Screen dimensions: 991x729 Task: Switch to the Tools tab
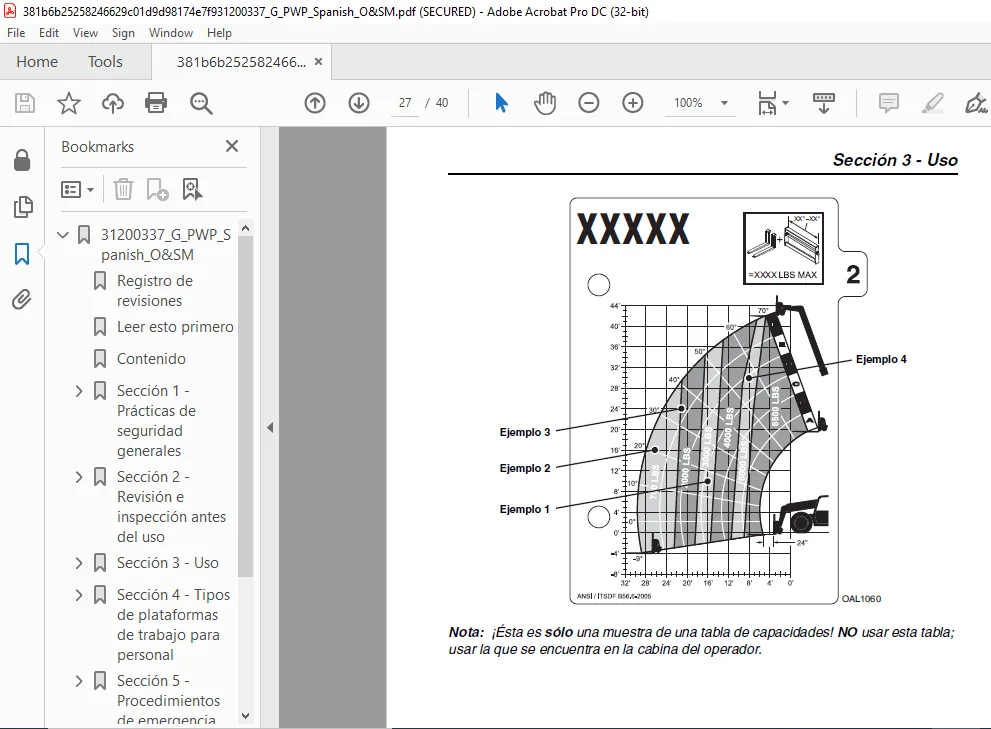pyautogui.click(x=105, y=61)
